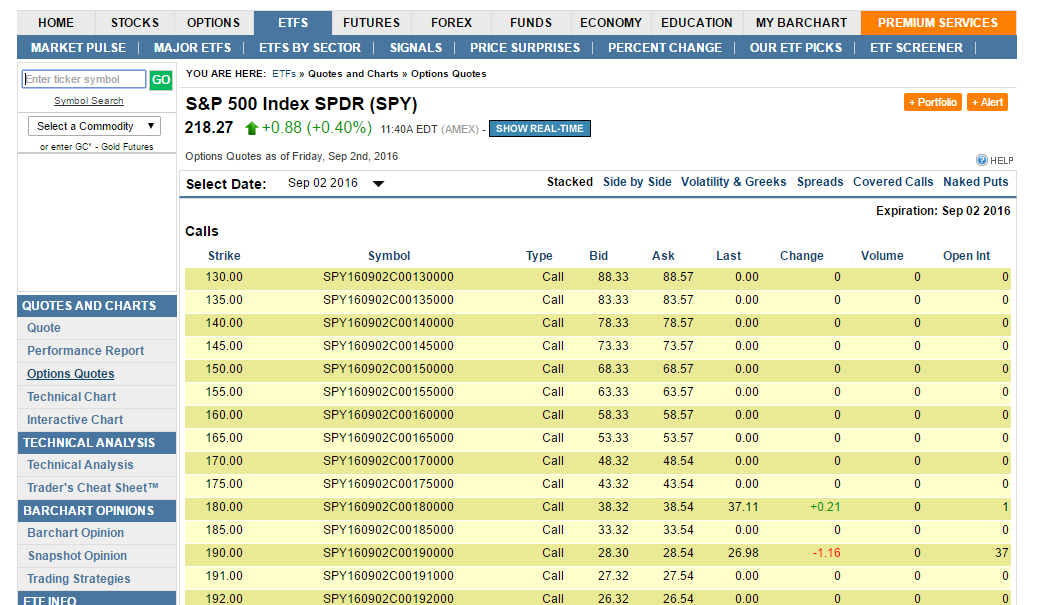Image resolution: width=1044 pixels, height=605 pixels.
Task: Switch to the MARKET PULSE tab
Action: tap(78, 47)
